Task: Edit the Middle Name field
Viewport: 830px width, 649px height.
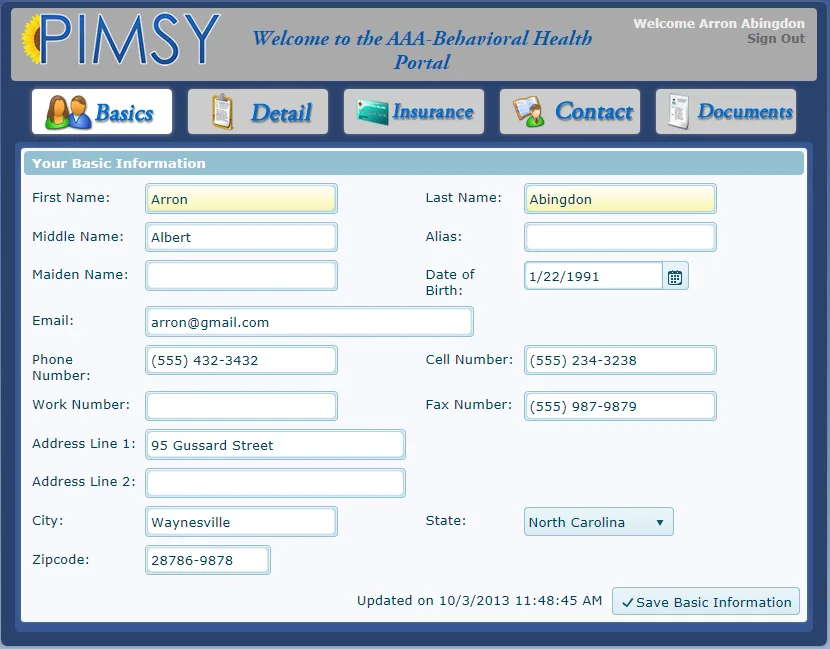Action: tap(241, 237)
